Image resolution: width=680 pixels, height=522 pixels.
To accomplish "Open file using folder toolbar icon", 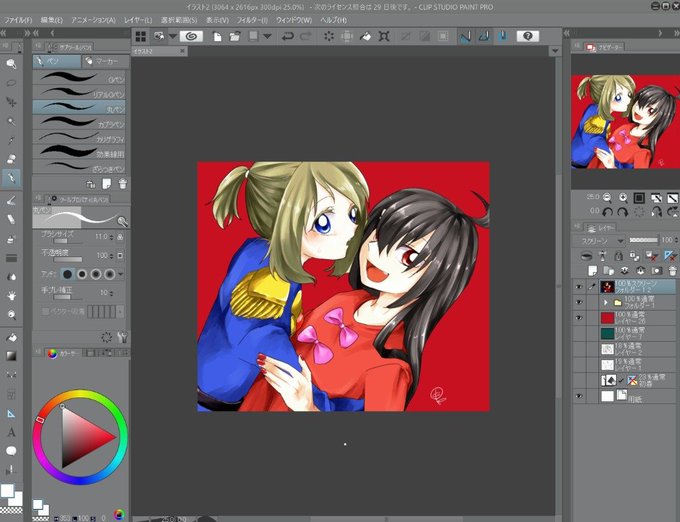I will click(x=235, y=36).
